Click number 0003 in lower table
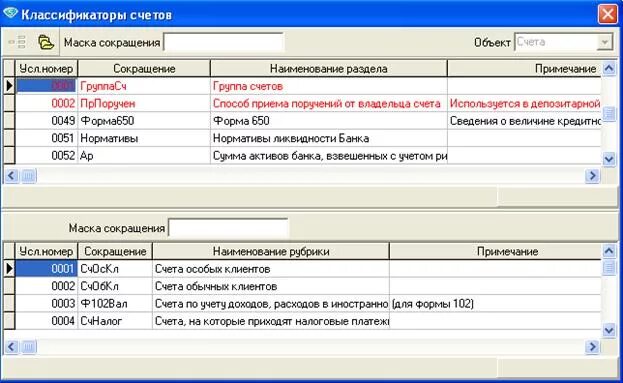 [x=46, y=304]
